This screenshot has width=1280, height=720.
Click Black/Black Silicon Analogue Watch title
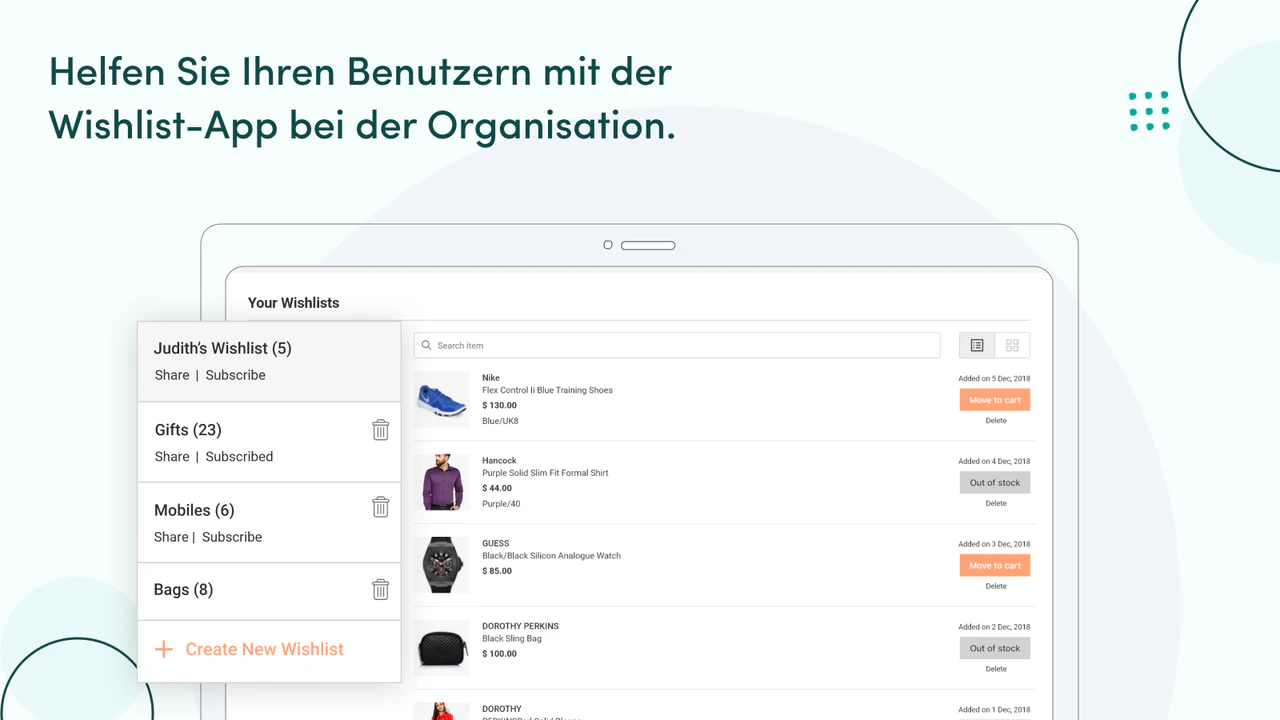pos(551,556)
